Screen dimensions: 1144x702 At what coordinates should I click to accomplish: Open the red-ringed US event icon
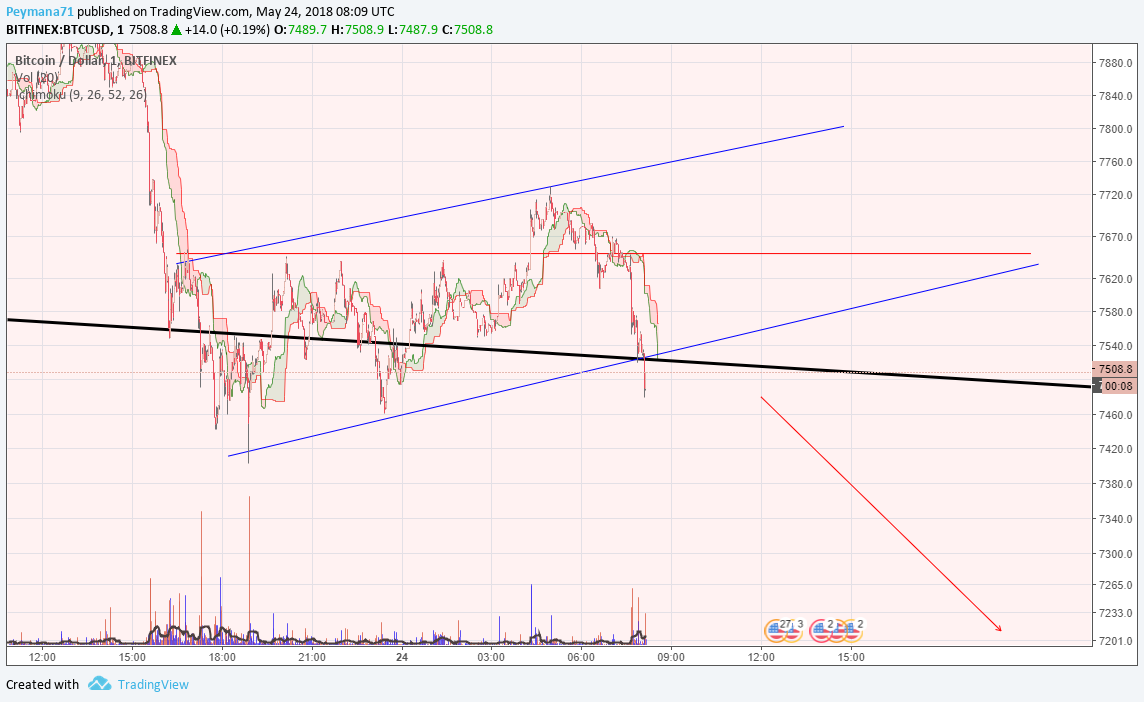click(x=821, y=630)
